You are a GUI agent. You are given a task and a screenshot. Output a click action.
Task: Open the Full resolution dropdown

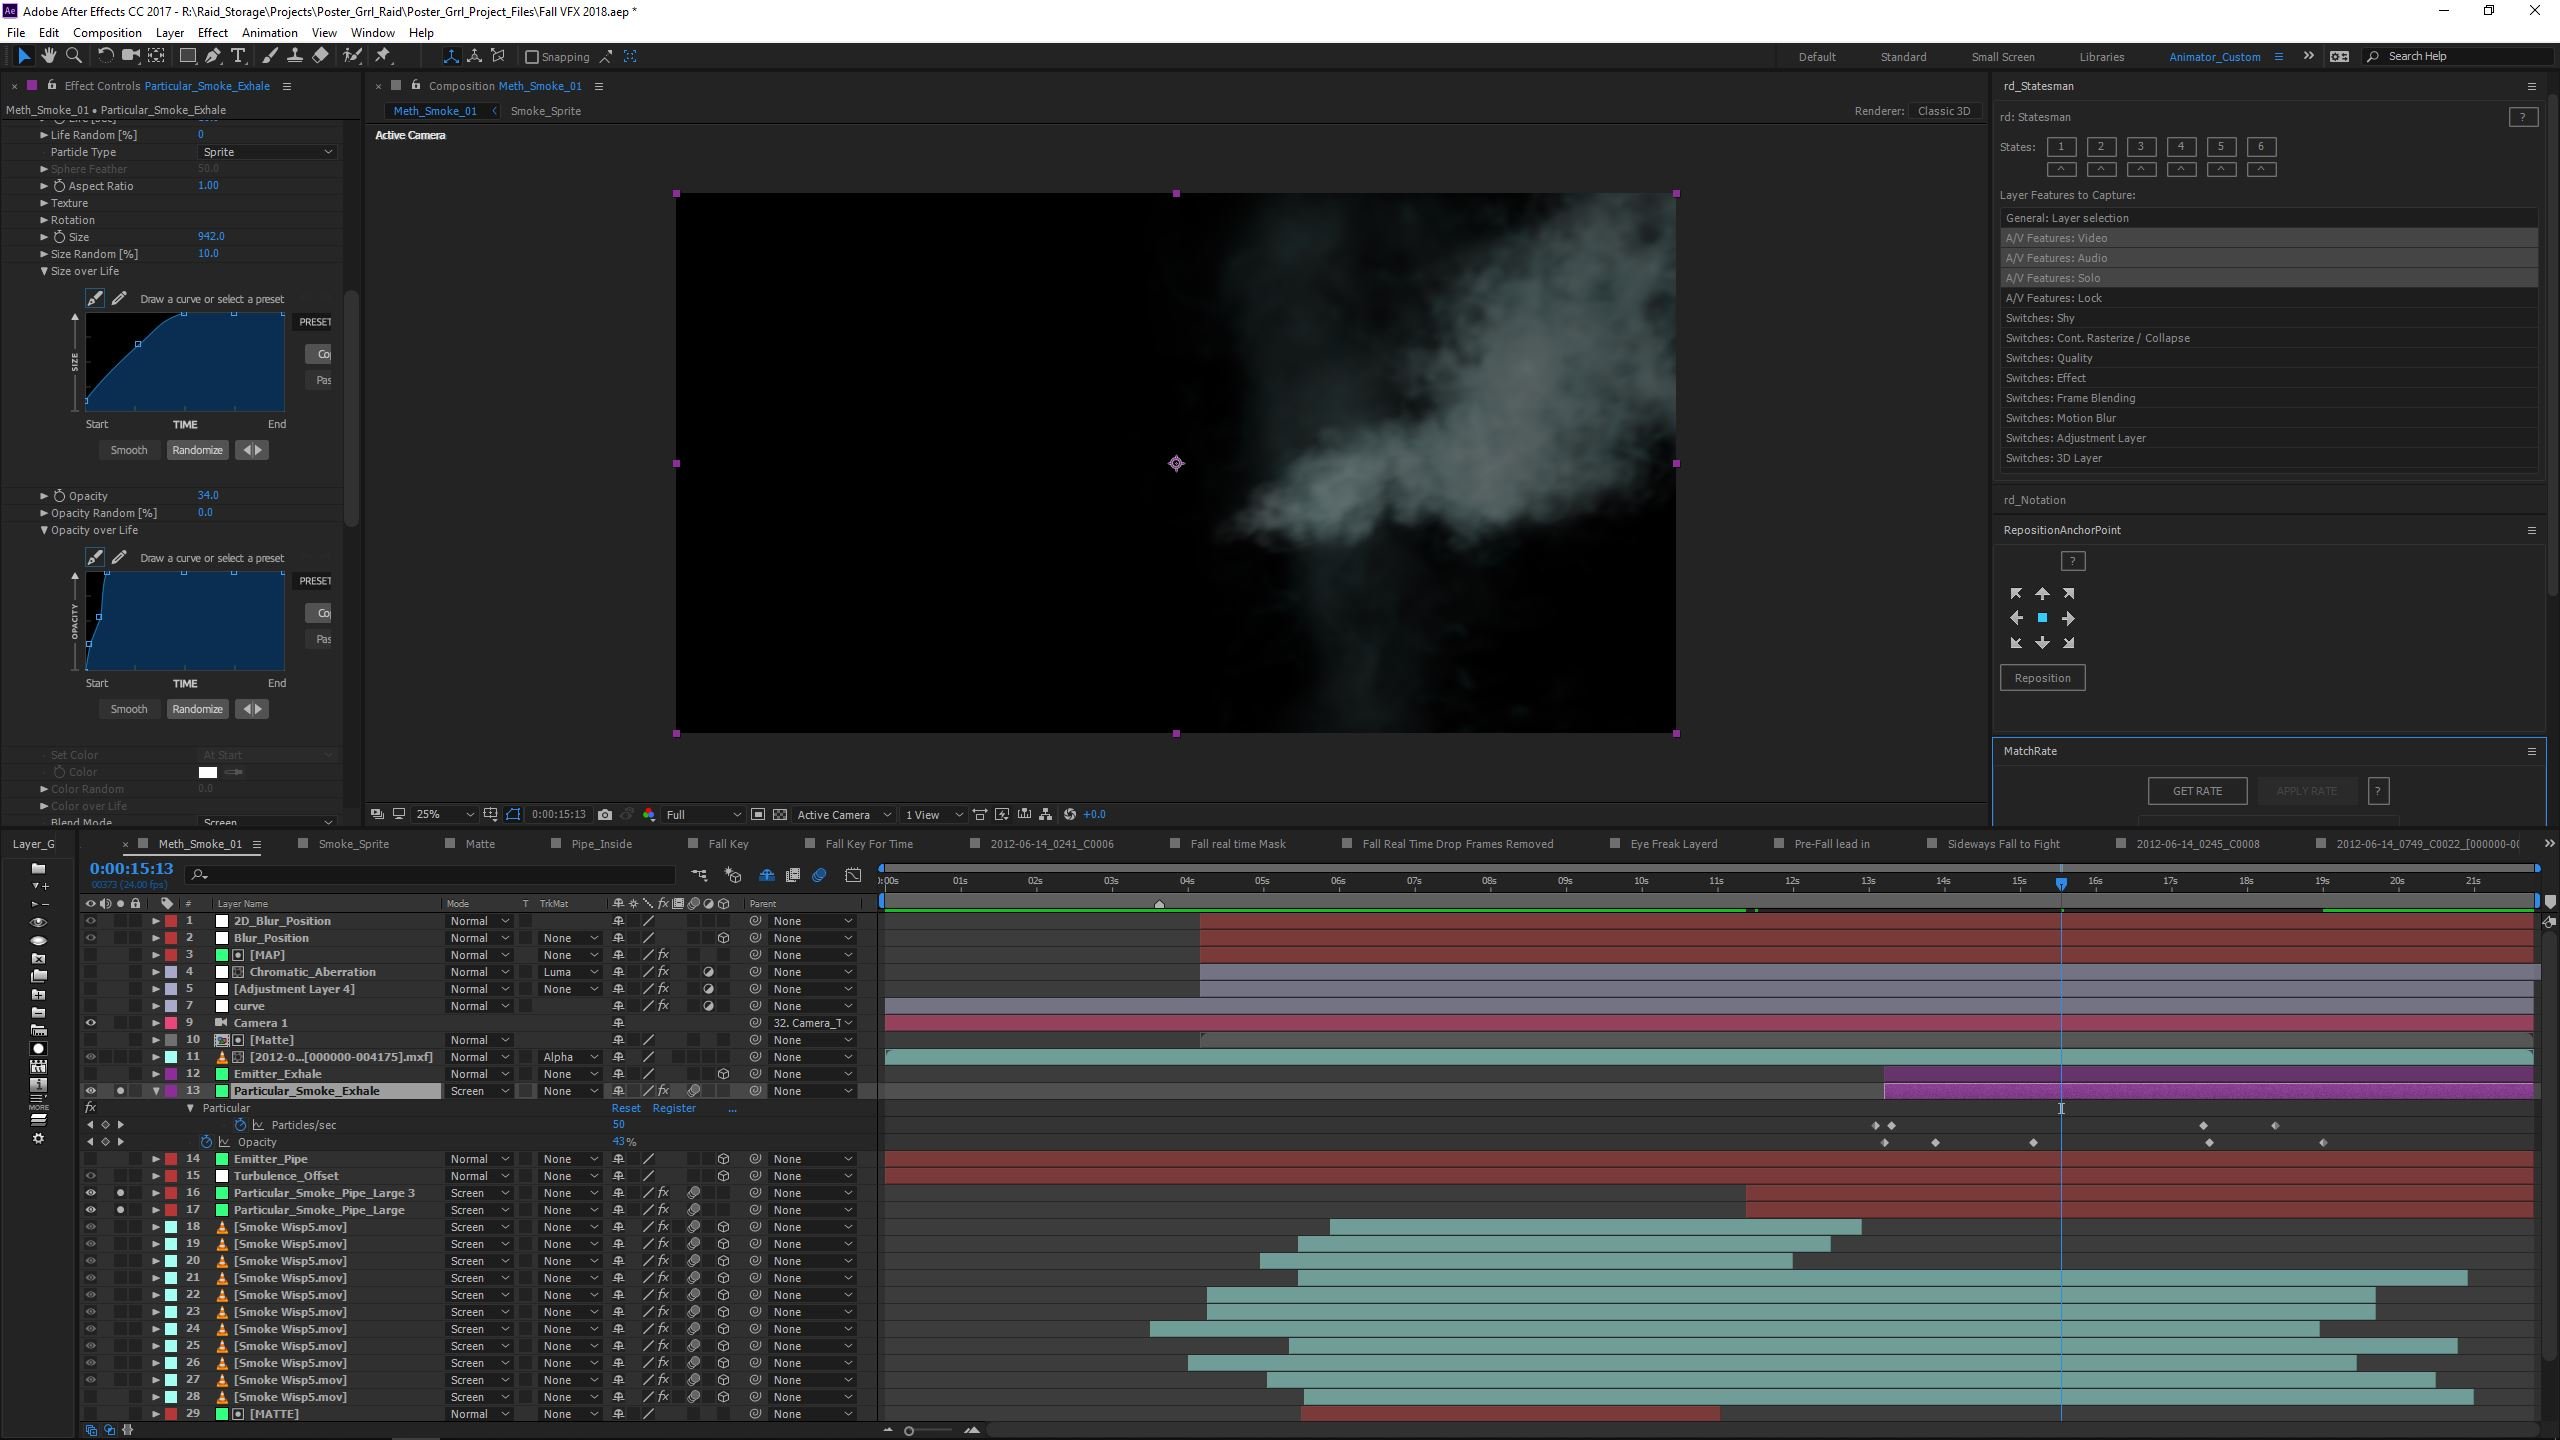[703, 814]
